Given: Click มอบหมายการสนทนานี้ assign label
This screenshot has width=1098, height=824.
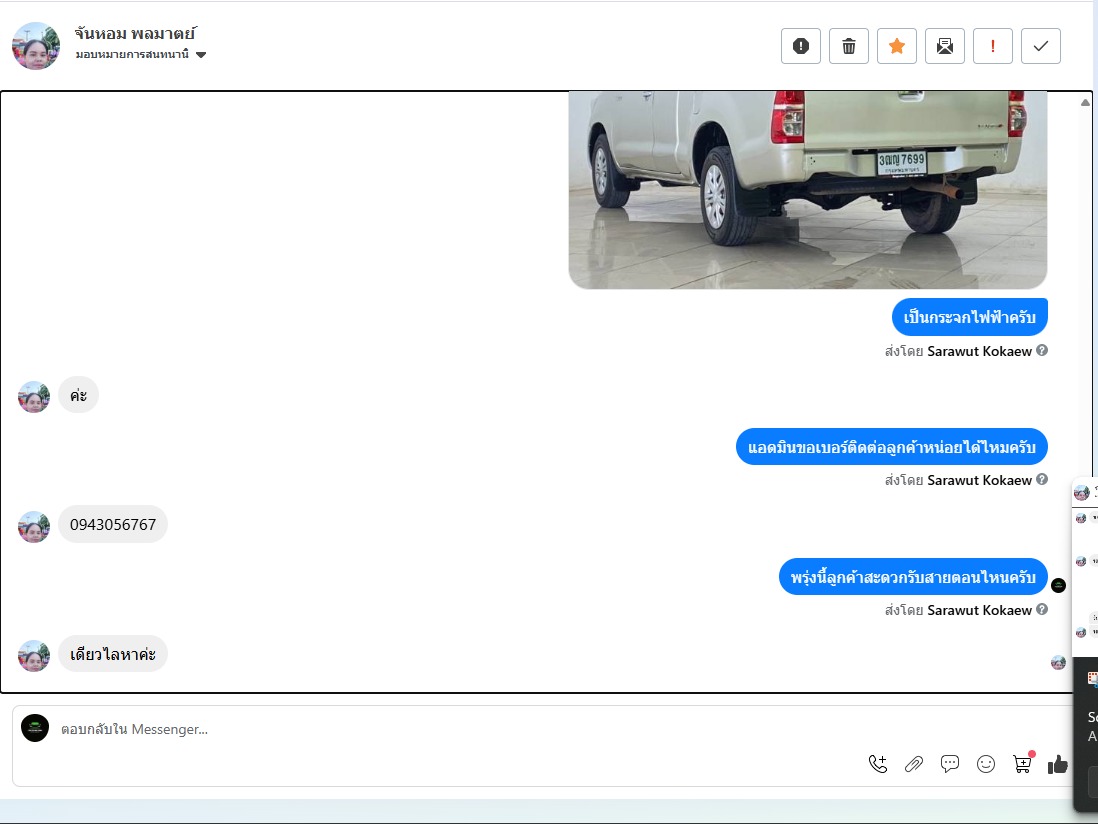Looking at the screenshot, I should click(132, 54).
